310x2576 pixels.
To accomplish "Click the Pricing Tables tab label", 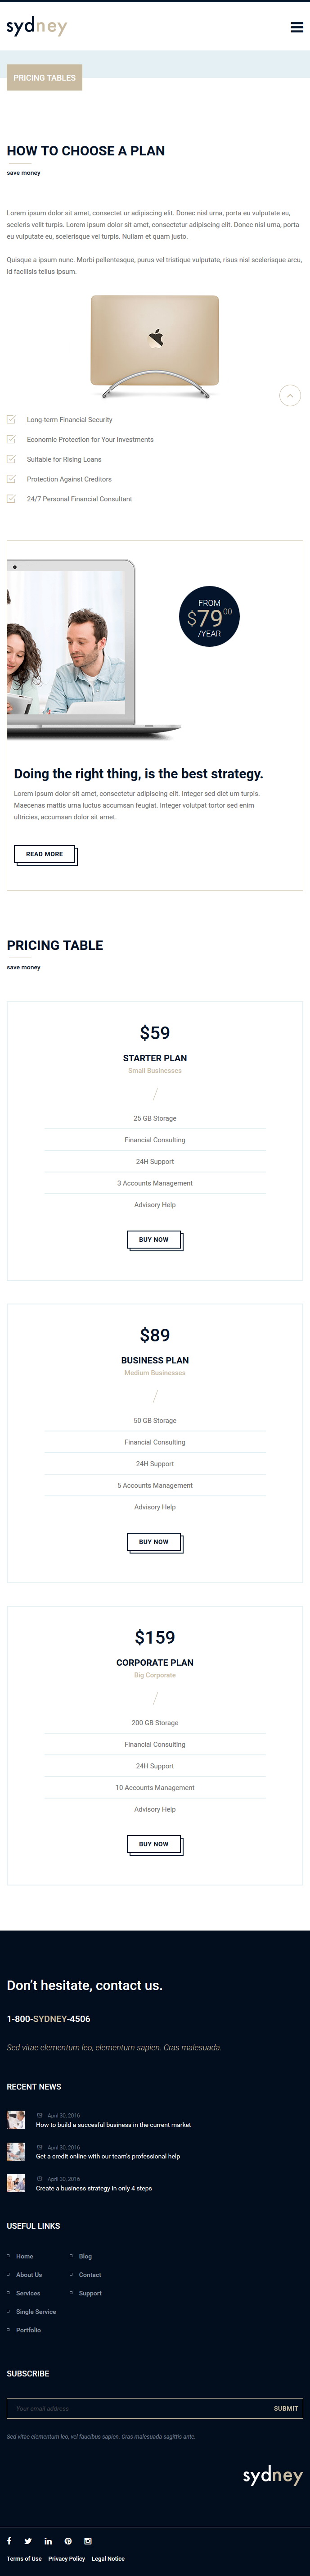I will [44, 77].
